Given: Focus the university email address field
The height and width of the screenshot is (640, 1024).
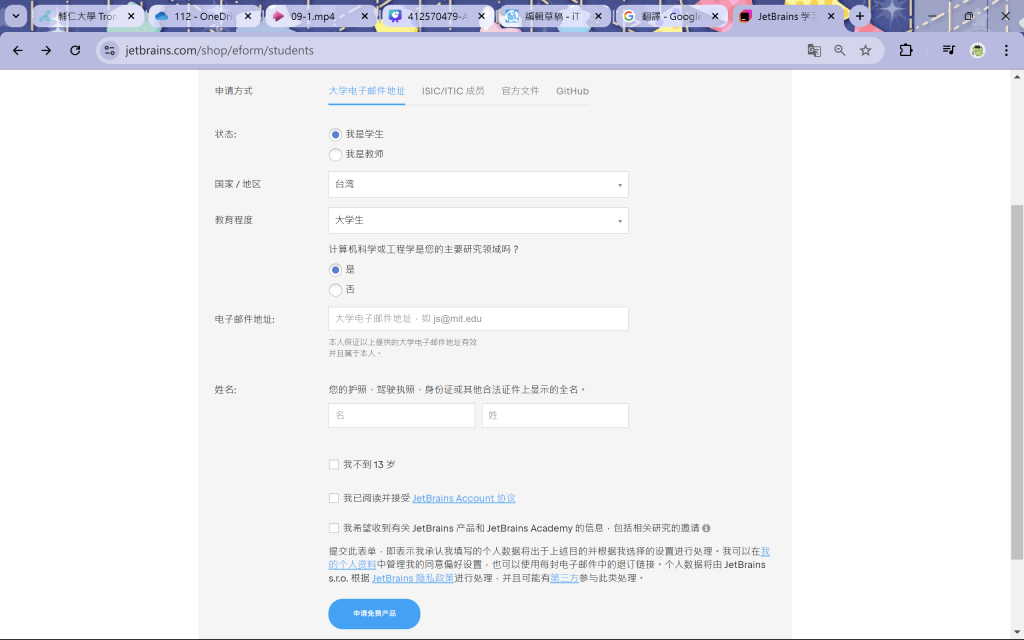Looking at the screenshot, I should (x=478, y=319).
